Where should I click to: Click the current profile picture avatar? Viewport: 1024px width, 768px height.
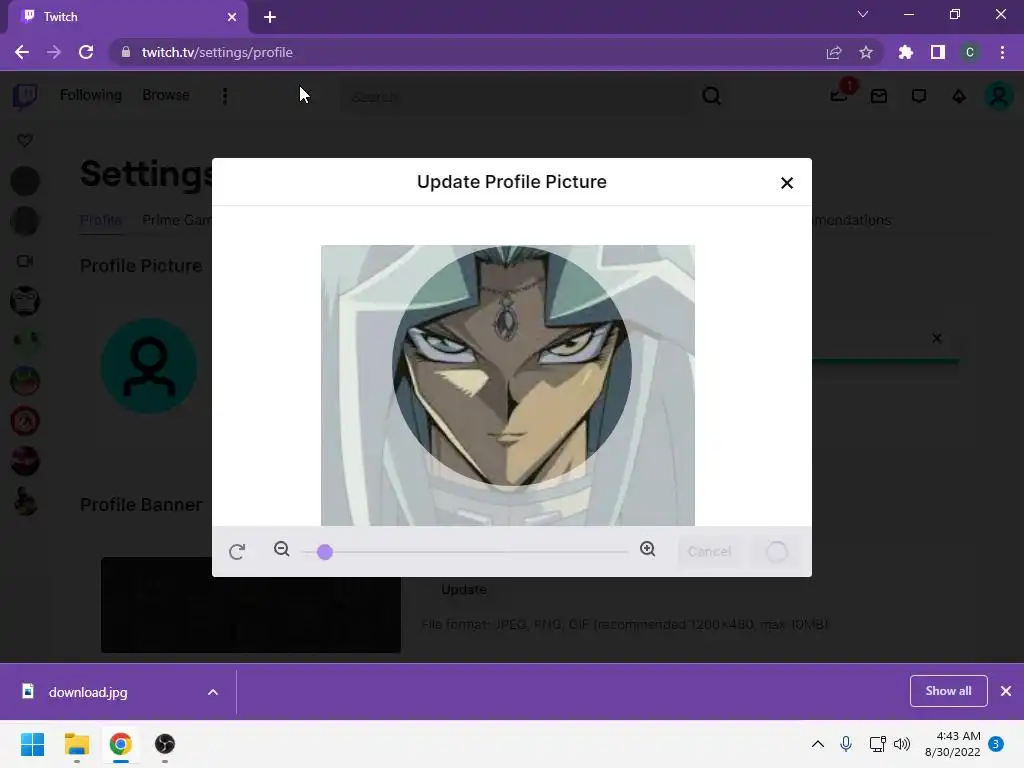coord(149,366)
